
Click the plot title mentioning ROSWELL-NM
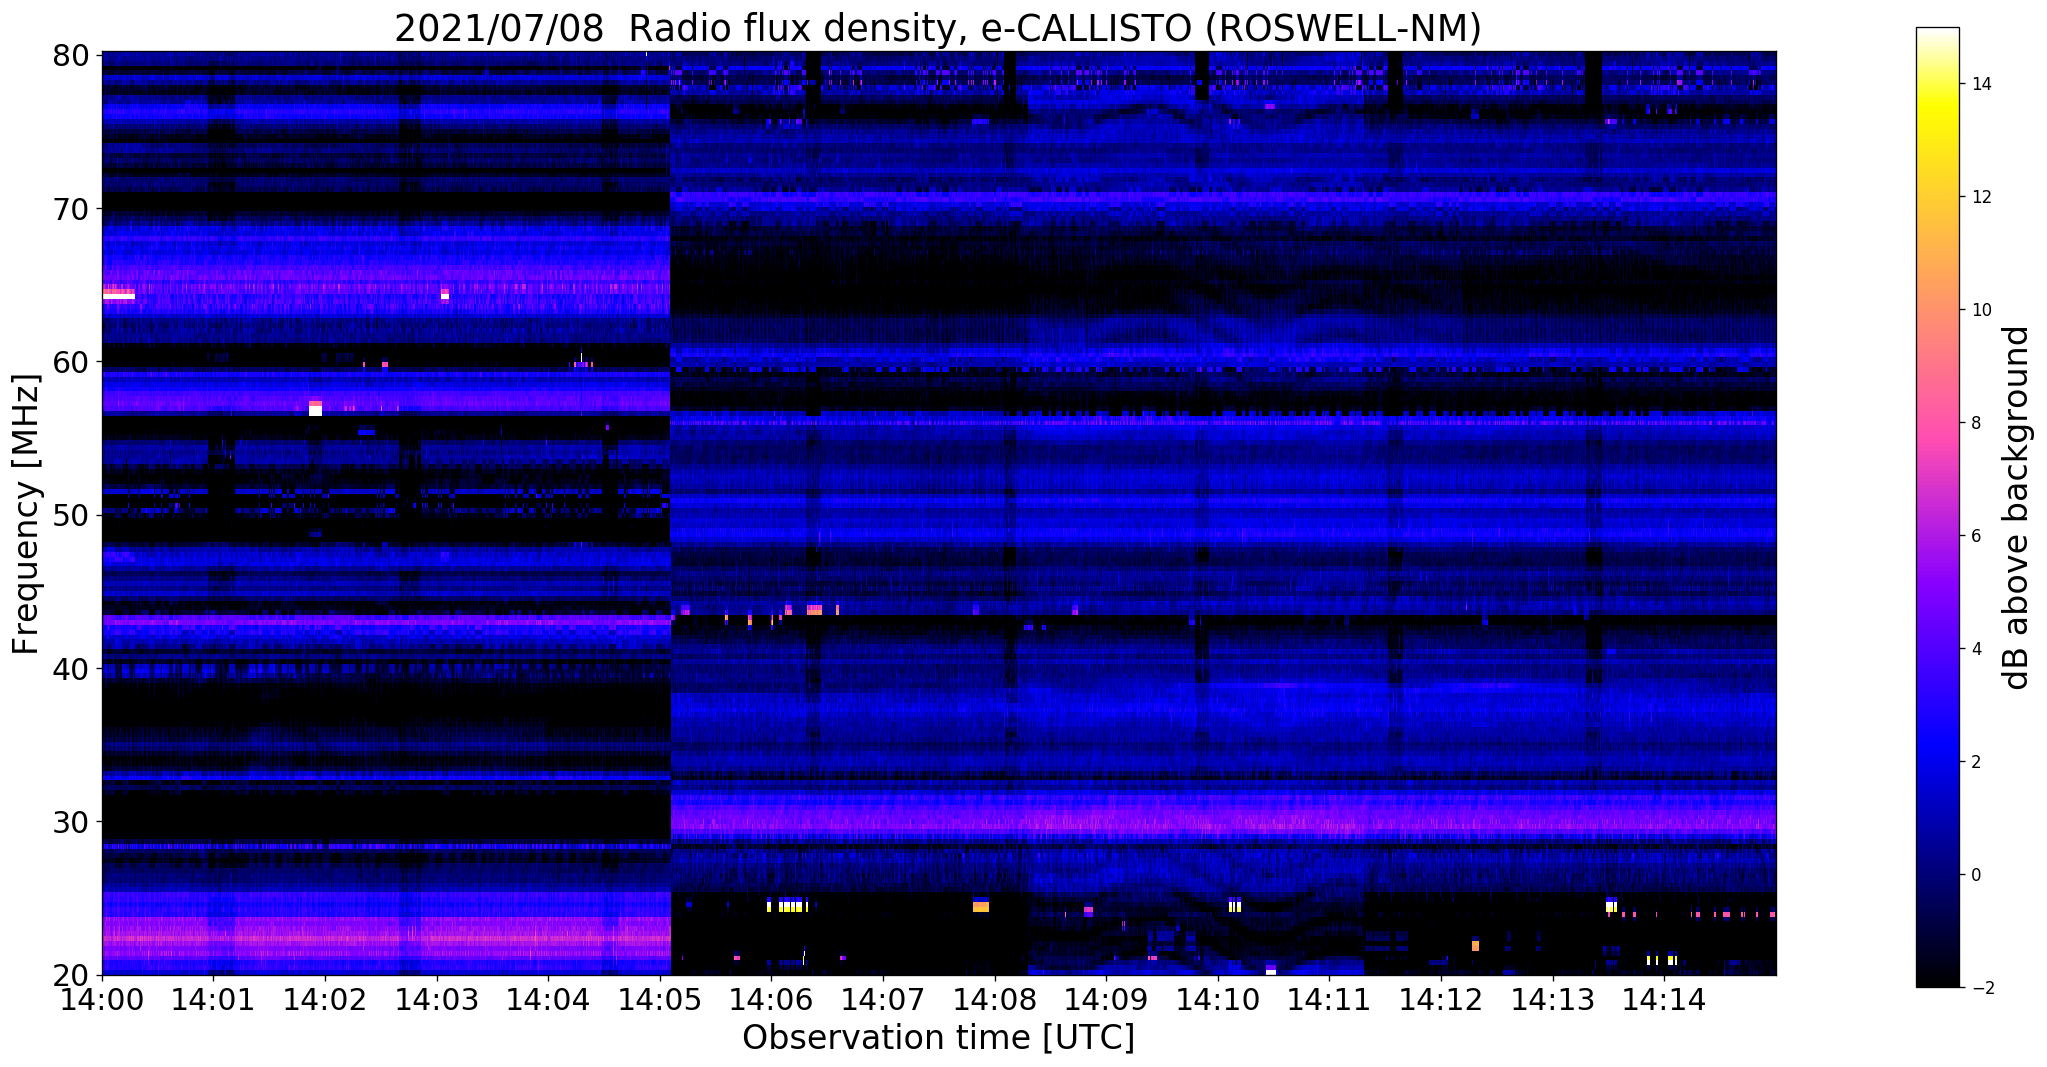[938, 28]
